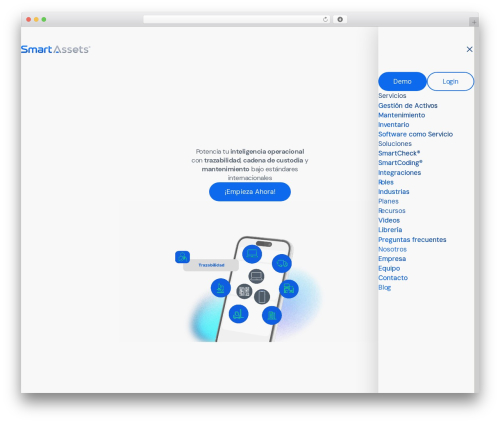Close the side navigation menu
Viewport: 500px width, 423px height.
pyautogui.click(x=469, y=49)
